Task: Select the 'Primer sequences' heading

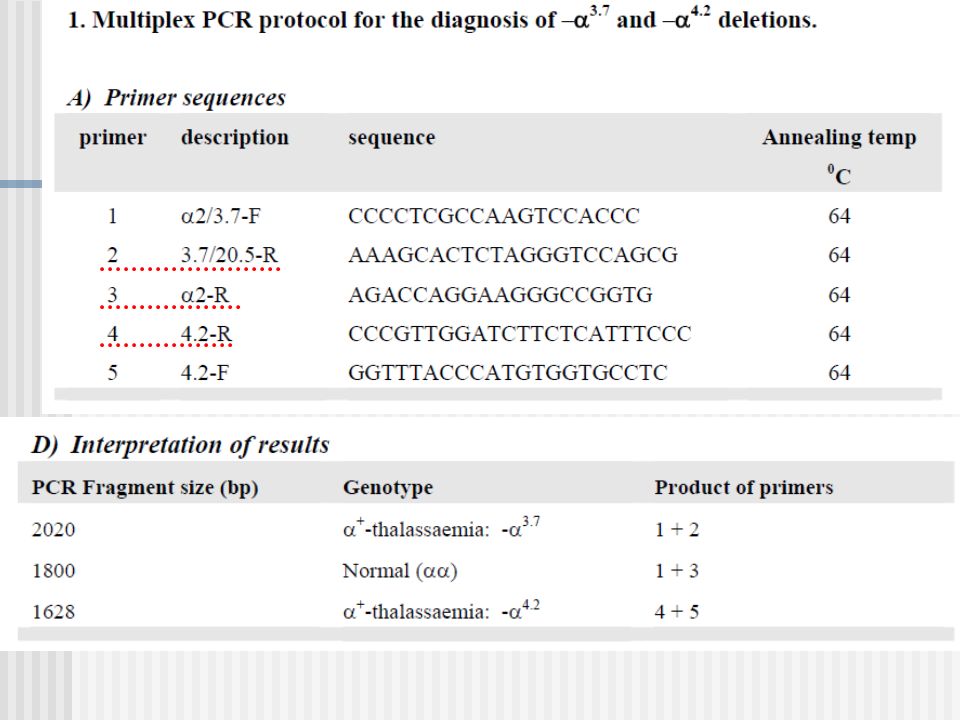Action: coord(177,97)
